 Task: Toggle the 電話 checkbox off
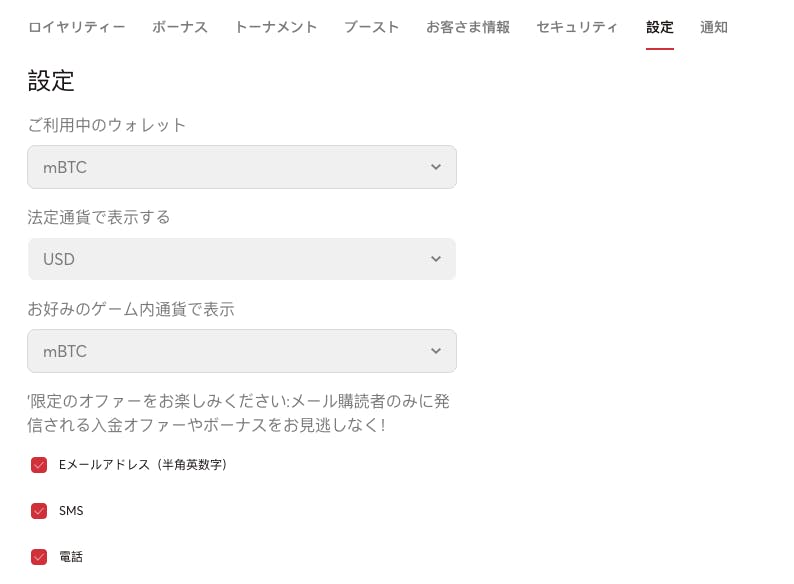[39, 557]
